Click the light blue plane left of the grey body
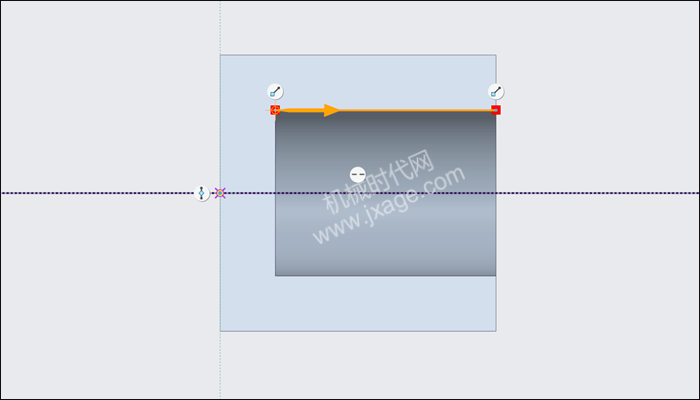 coord(247,250)
